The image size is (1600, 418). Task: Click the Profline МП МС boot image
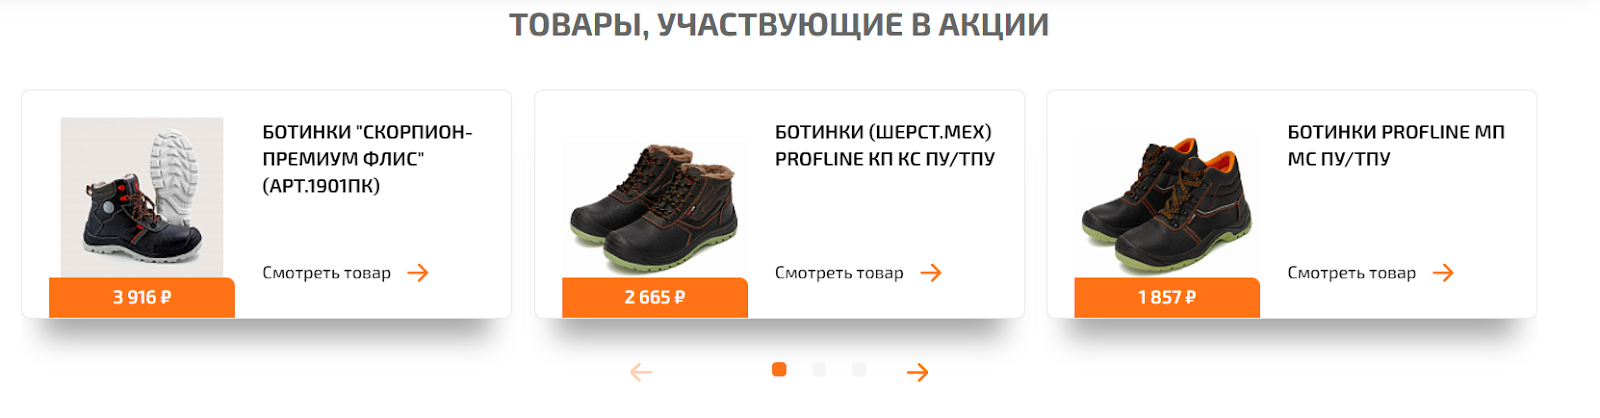(x=1167, y=207)
